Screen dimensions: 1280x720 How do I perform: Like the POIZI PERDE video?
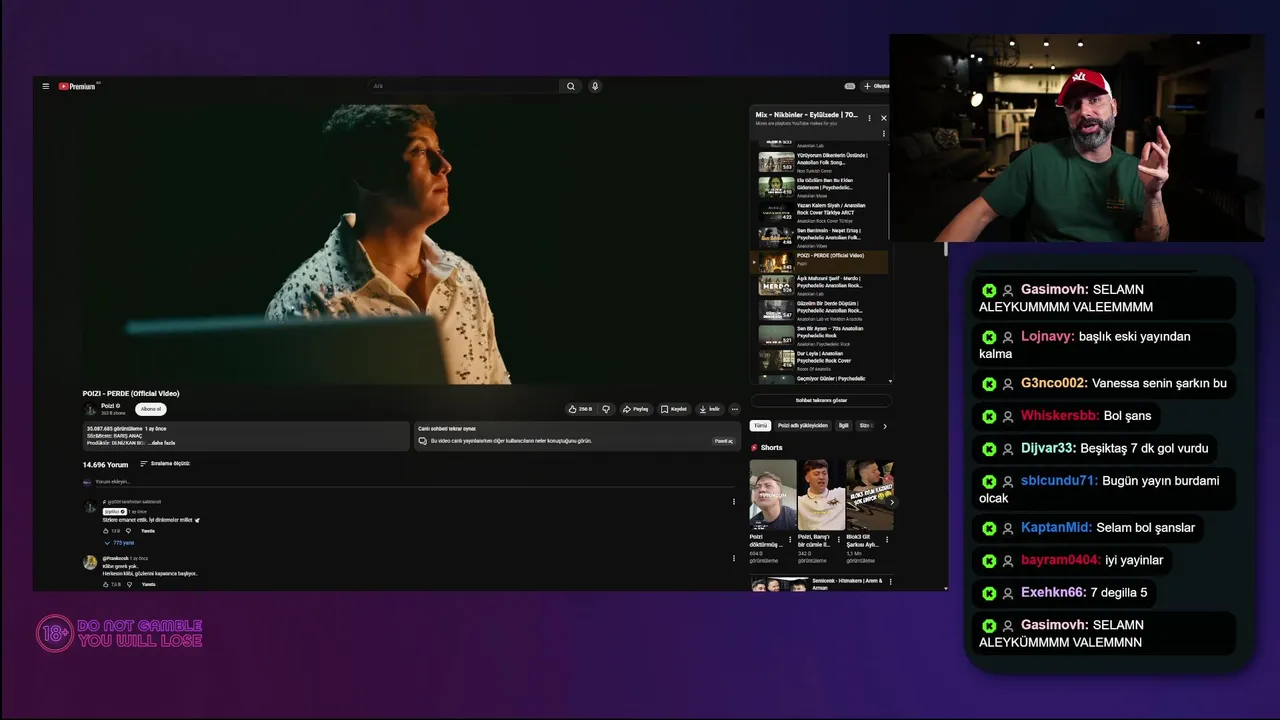pos(580,409)
